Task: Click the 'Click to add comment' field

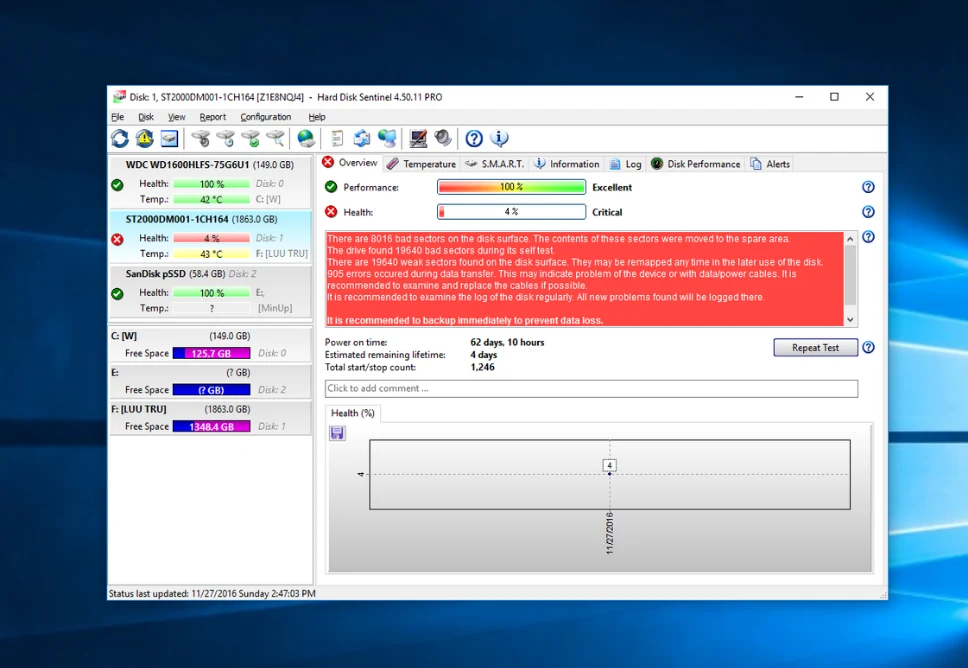Action: (x=591, y=388)
